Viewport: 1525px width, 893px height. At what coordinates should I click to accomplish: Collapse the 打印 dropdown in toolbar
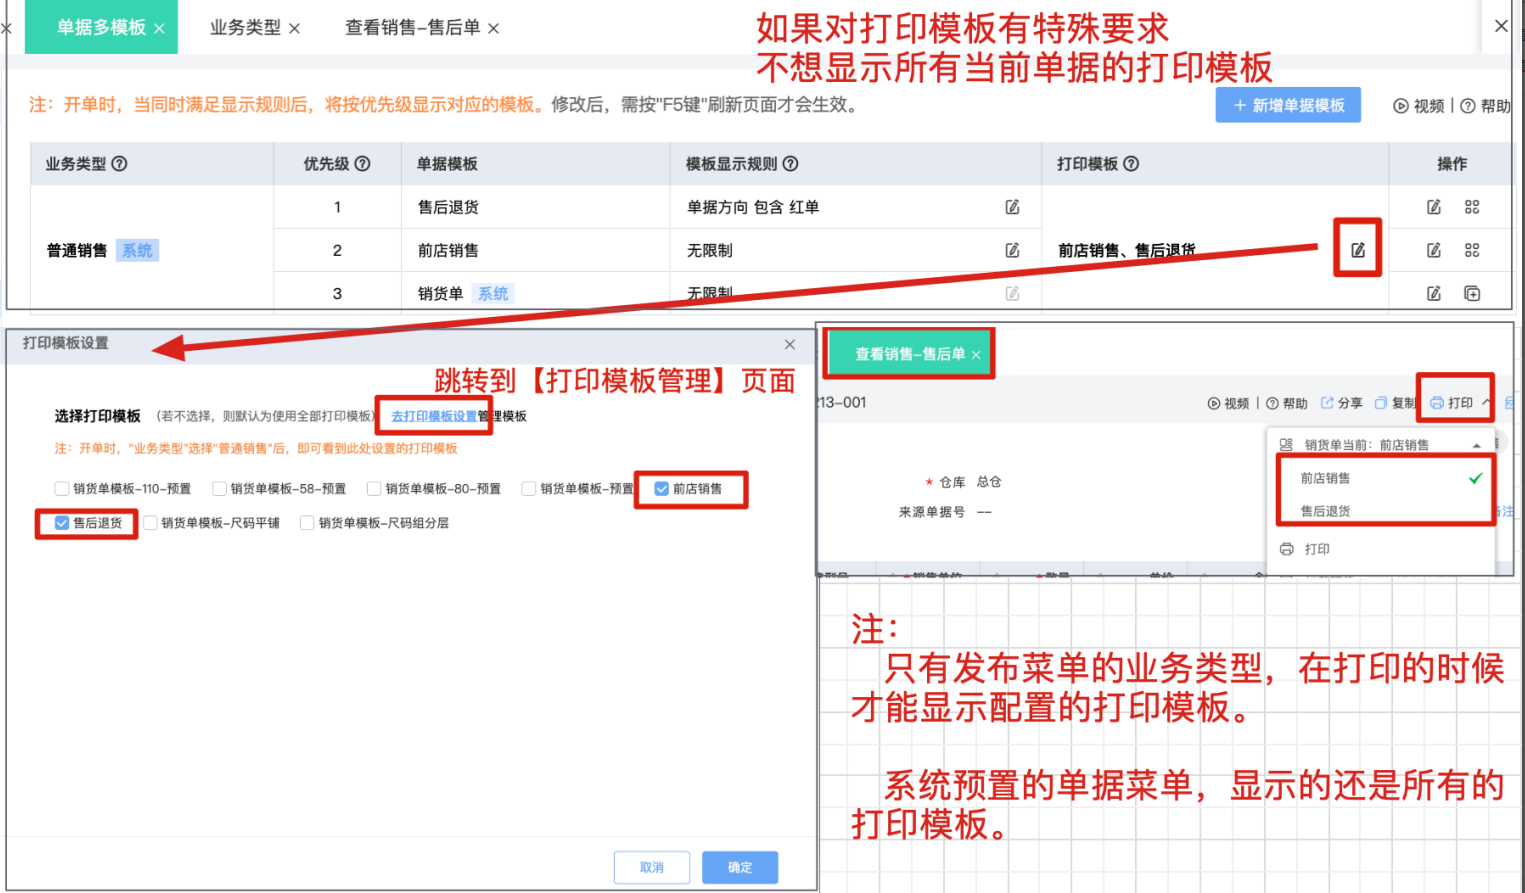[1486, 402]
